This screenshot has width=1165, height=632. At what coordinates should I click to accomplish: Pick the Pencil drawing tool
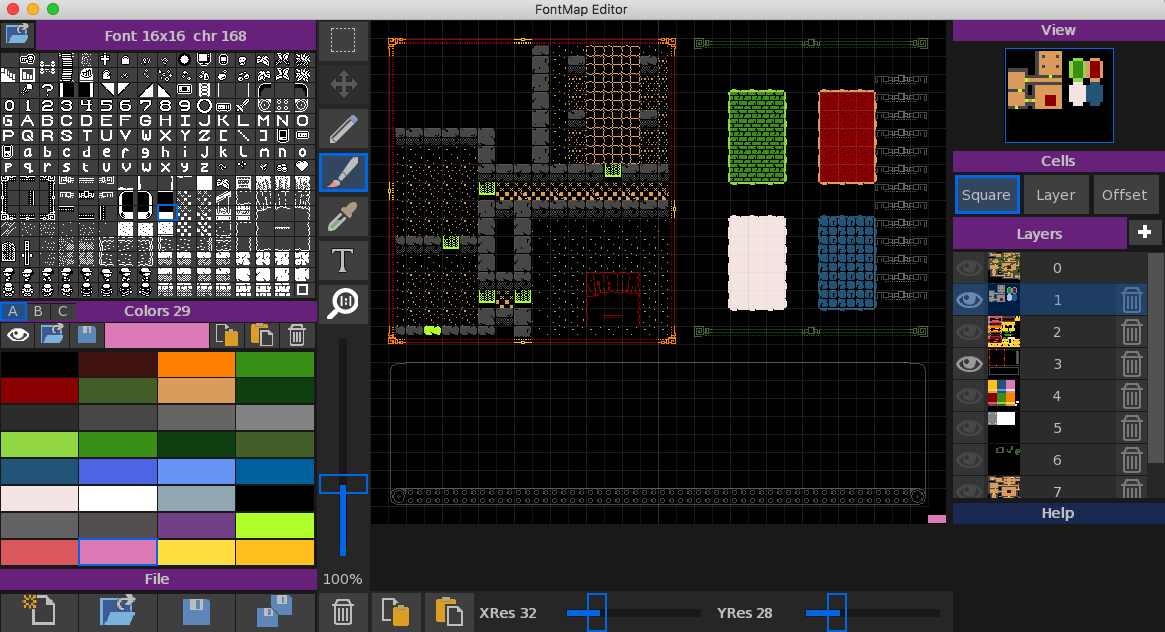pos(343,129)
